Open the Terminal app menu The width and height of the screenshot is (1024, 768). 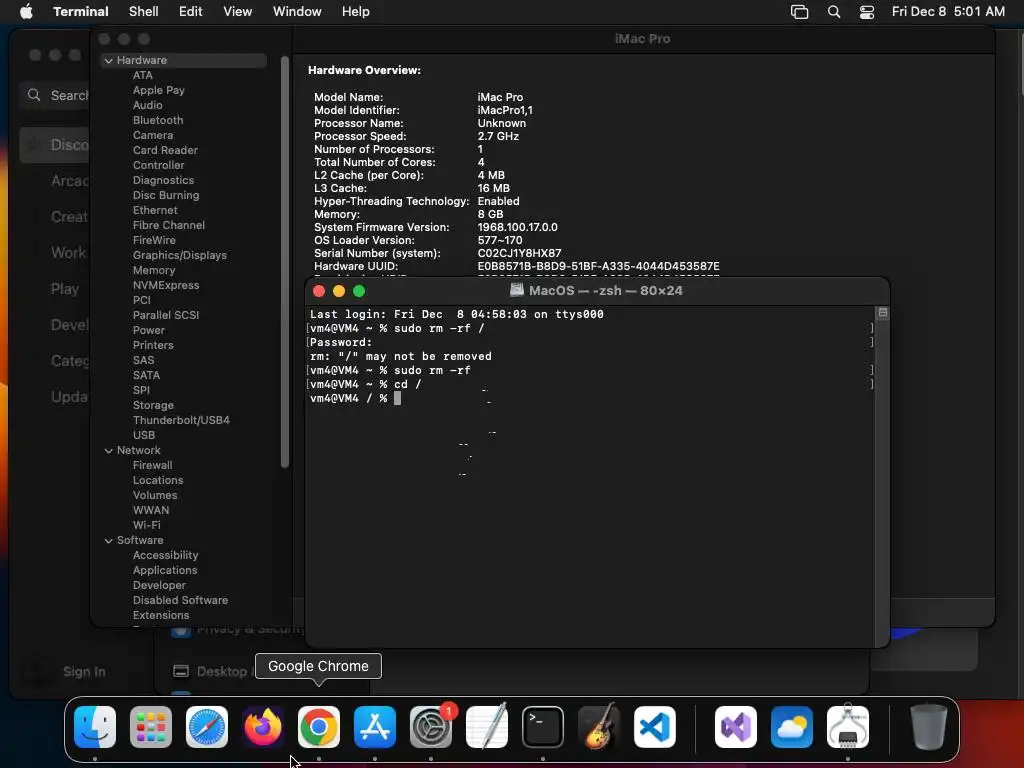(81, 12)
